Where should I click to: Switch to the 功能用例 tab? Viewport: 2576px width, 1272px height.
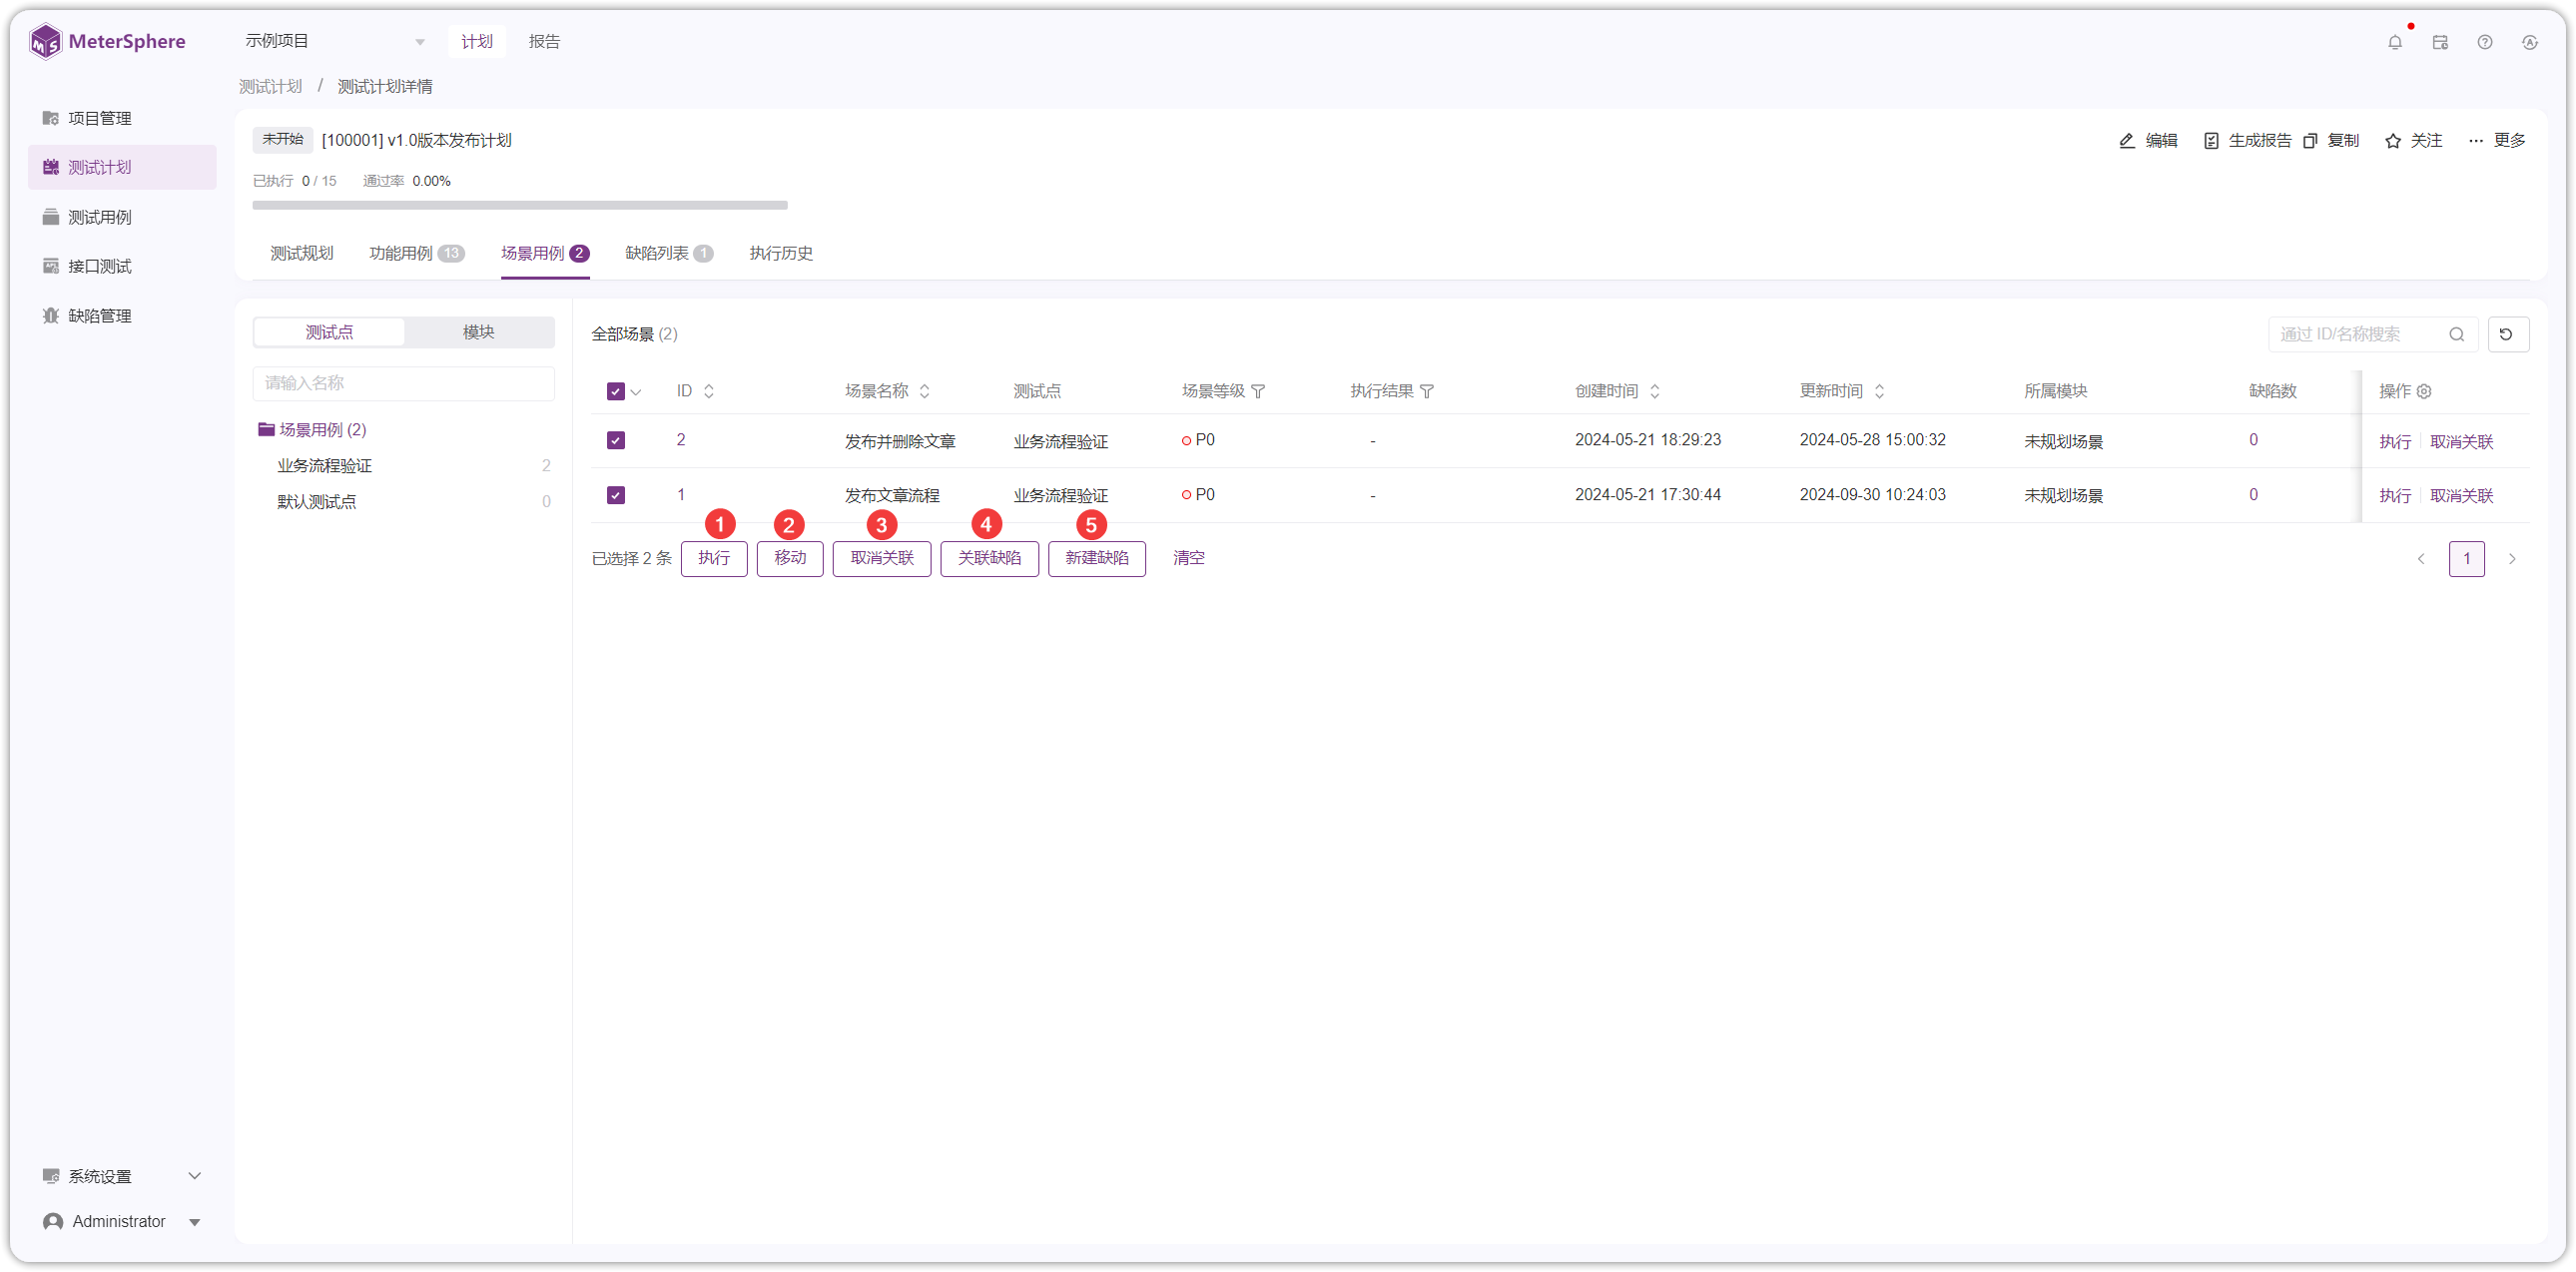(x=416, y=253)
